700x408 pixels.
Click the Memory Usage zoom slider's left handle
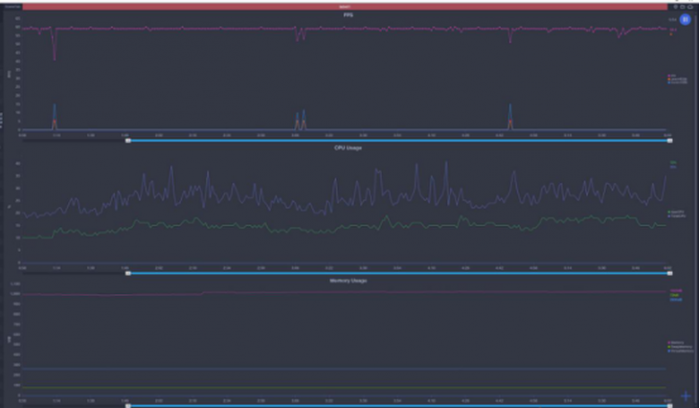(128, 405)
